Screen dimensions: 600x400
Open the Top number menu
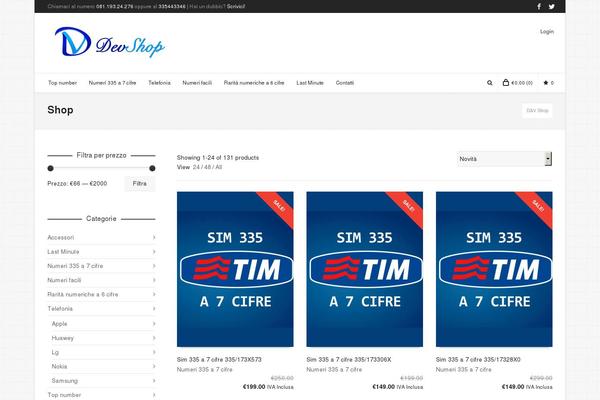62,83
